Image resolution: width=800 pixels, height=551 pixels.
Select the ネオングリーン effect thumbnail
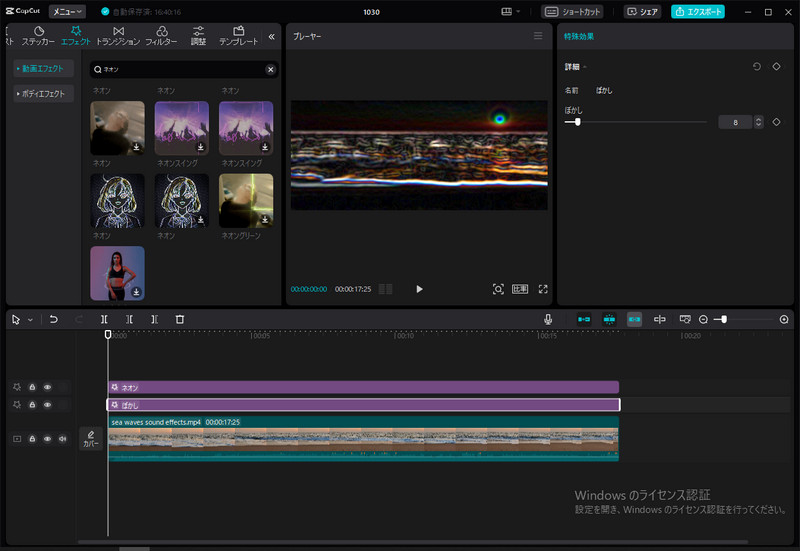[x=246, y=201]
